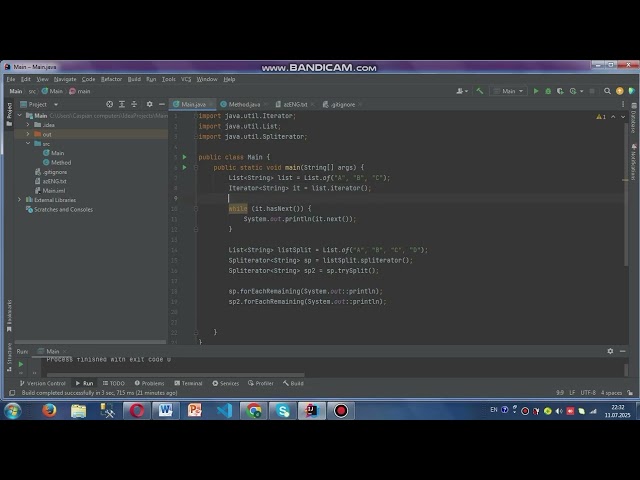Toggle the Database right side panel
This screenshot has width=640, height=480.
(x=633, y=118)
